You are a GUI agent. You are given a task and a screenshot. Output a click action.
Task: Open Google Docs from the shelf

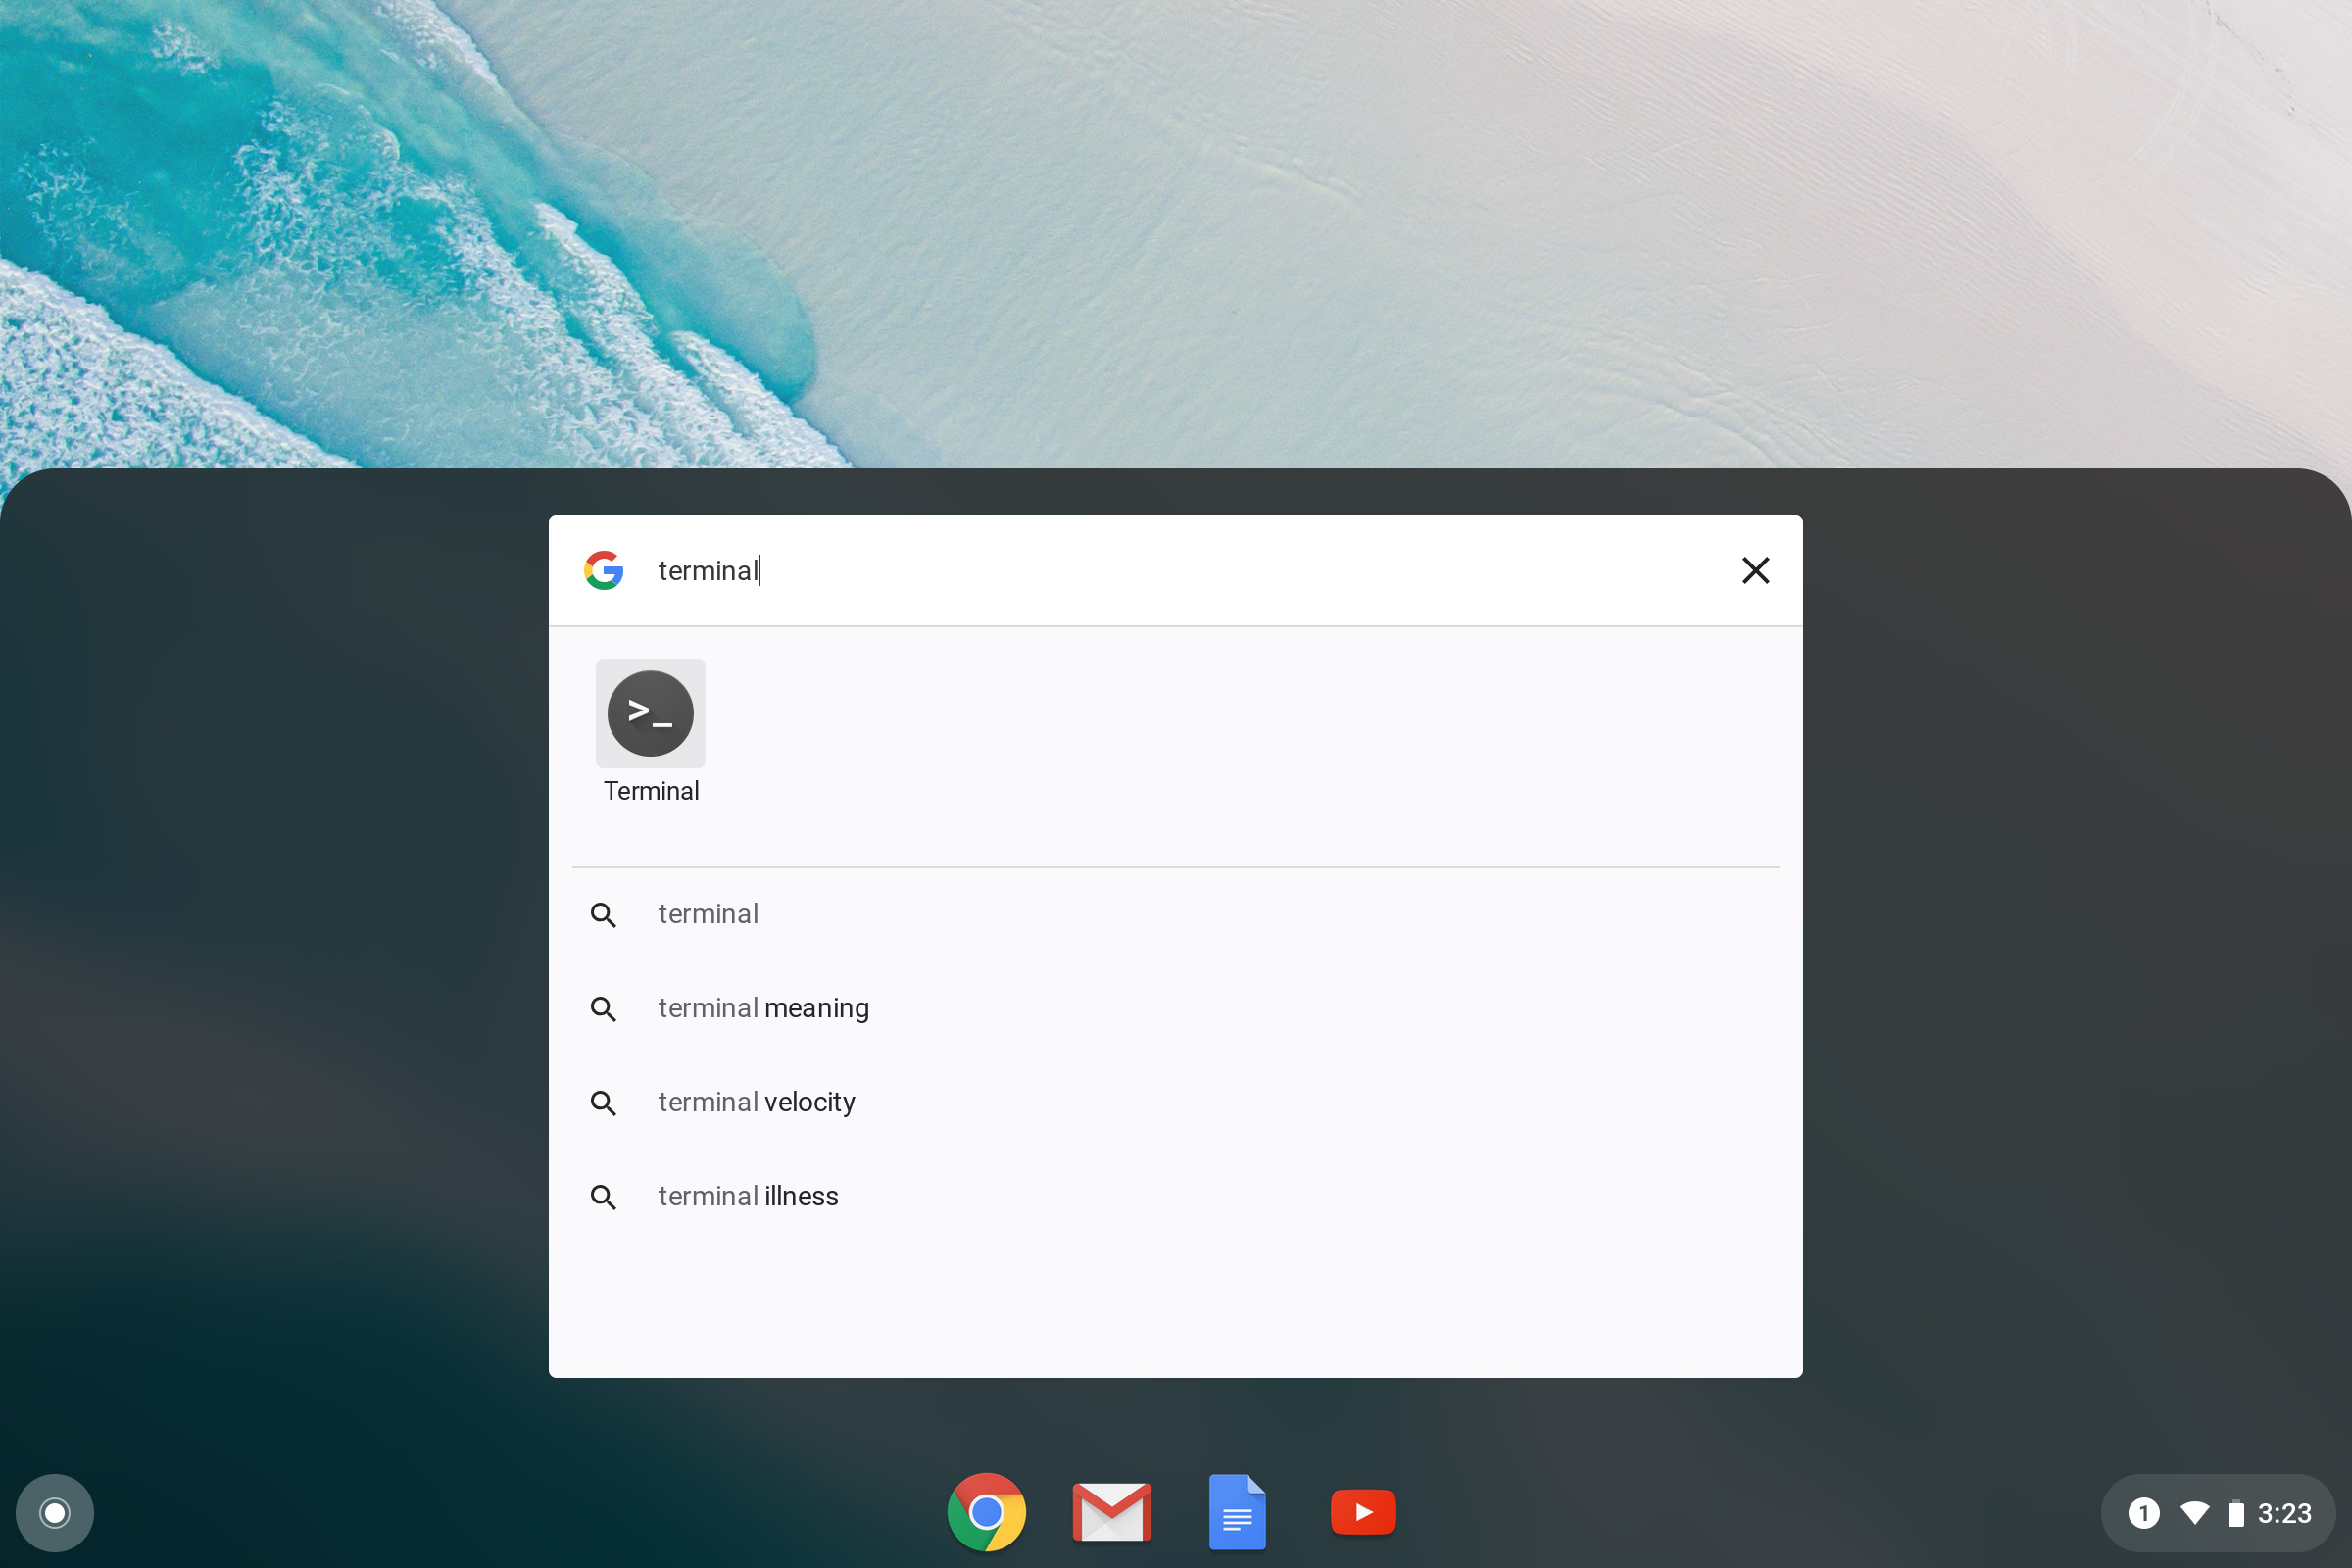tap(1237, 1512)
